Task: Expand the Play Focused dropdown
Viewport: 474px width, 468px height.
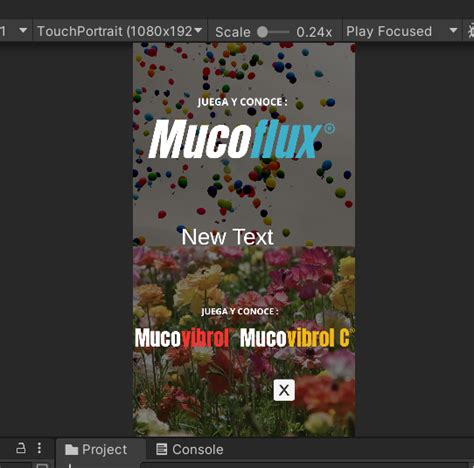Action: pos(401,31)
